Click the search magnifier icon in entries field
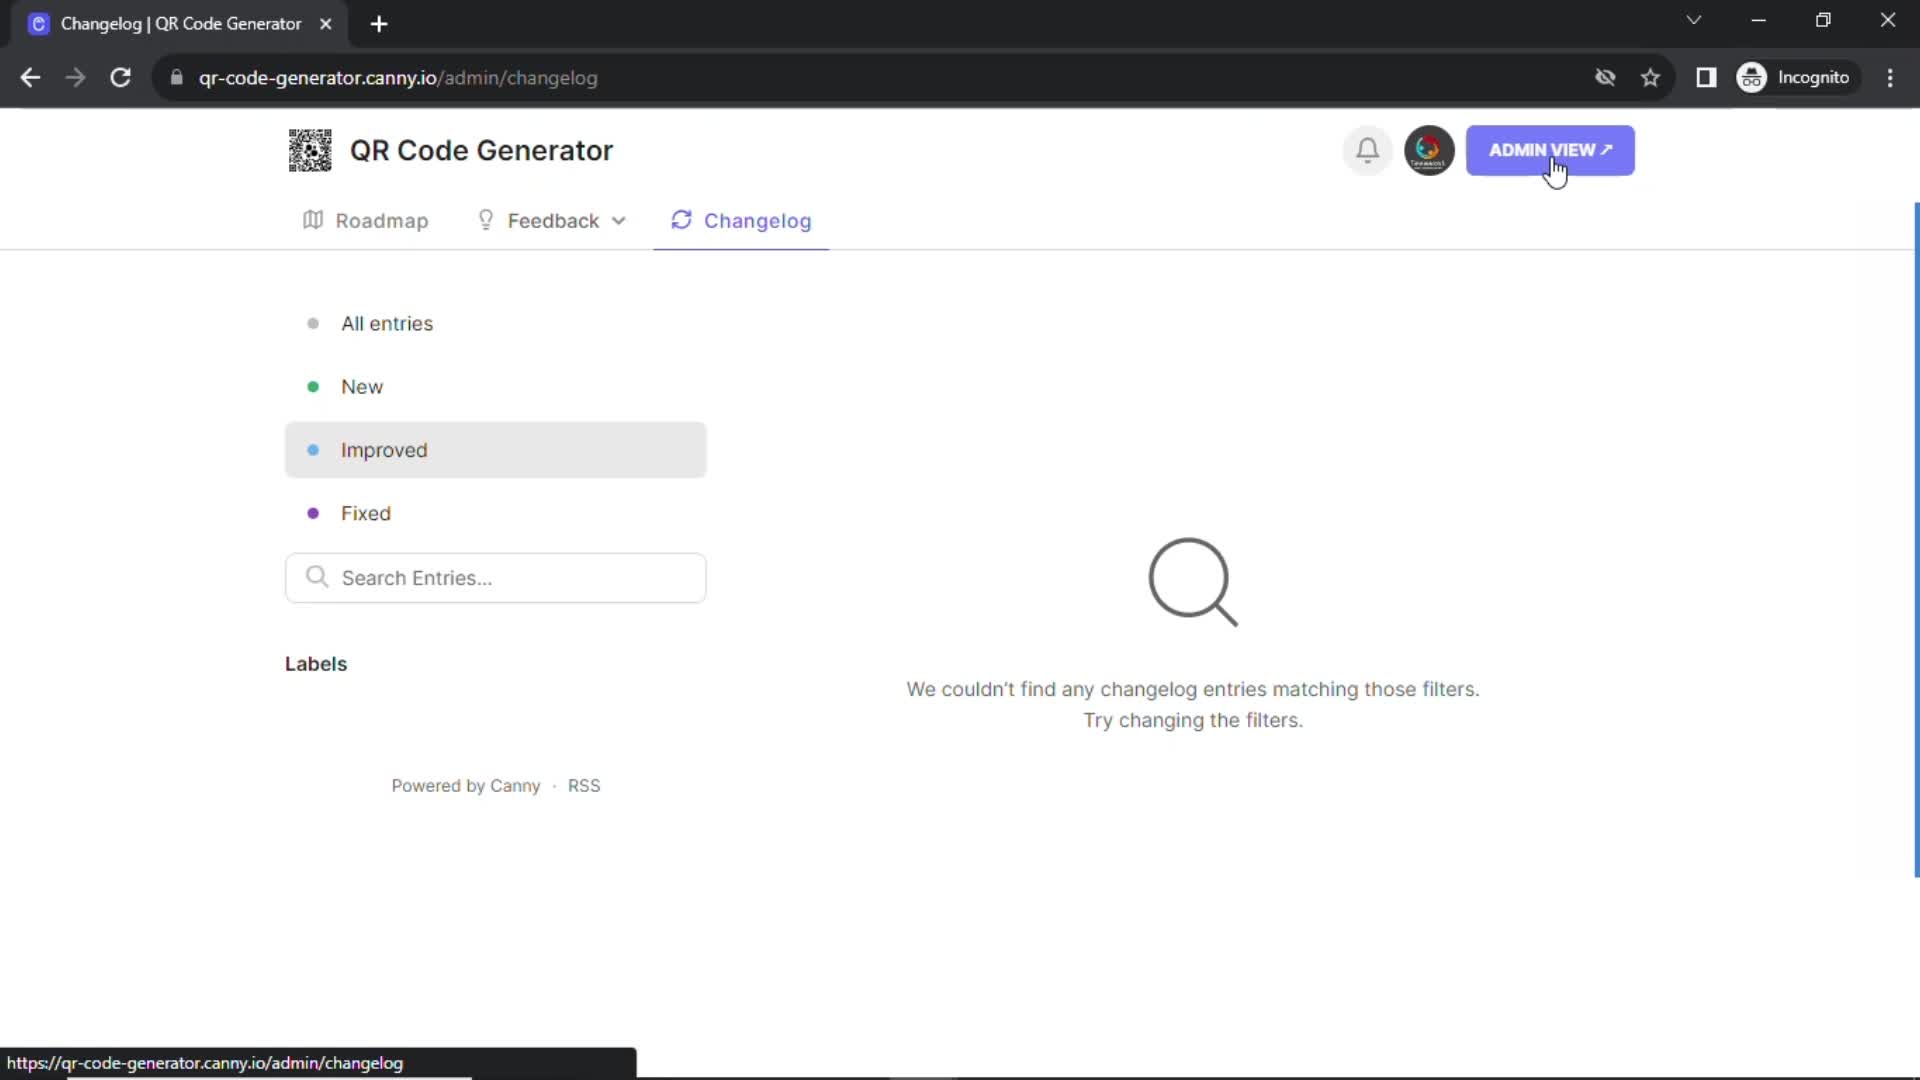 pos(316,576)
